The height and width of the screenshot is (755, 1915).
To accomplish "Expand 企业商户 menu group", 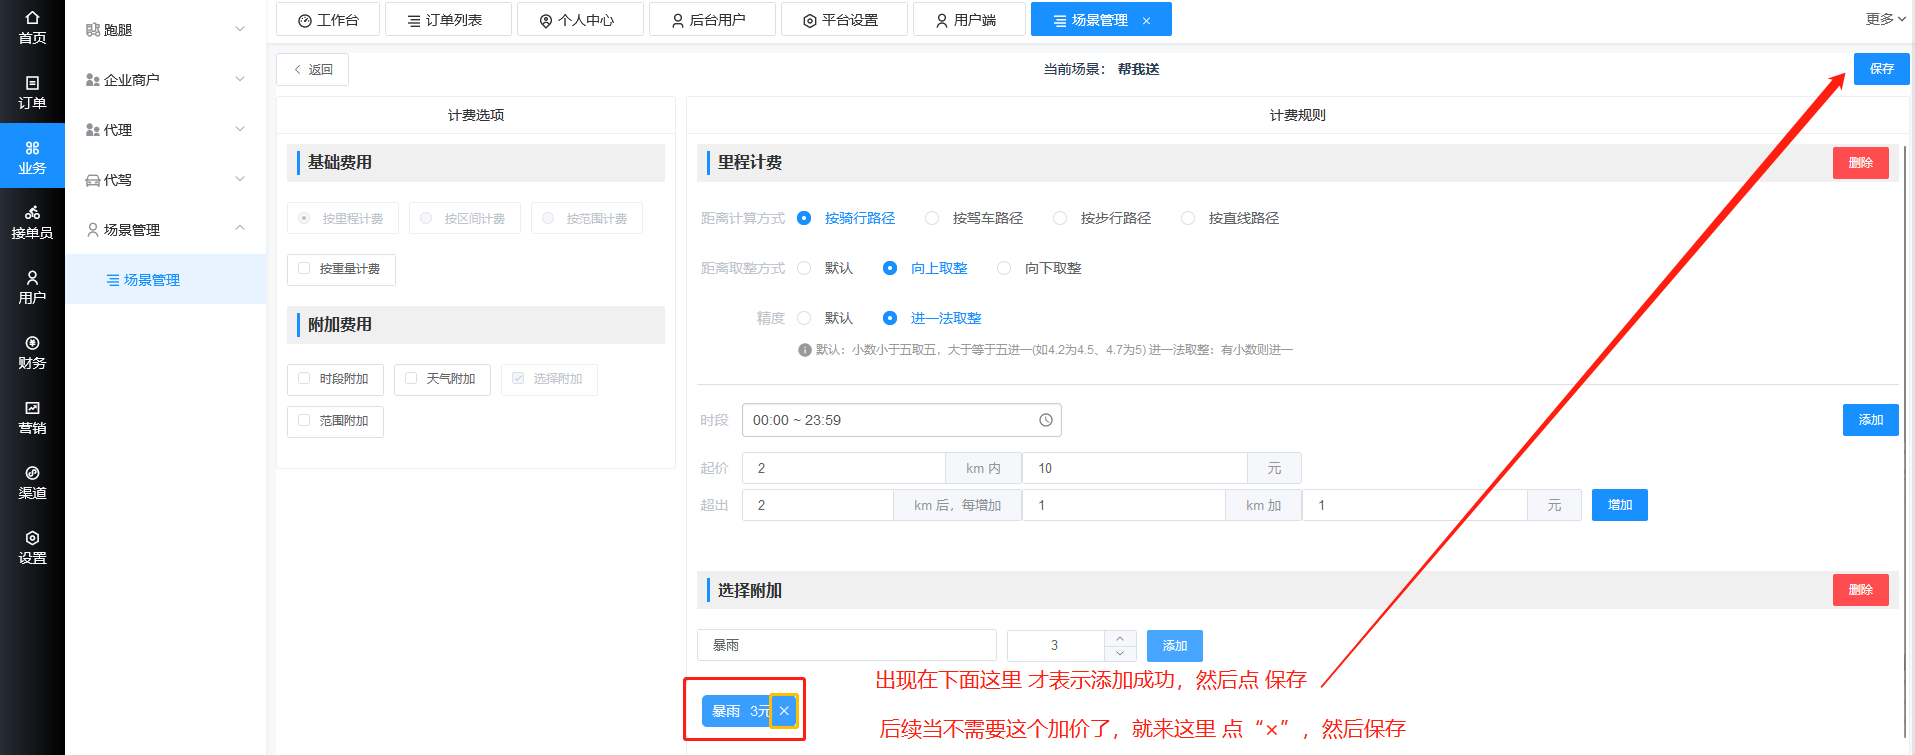I will (x=166, y=80).
